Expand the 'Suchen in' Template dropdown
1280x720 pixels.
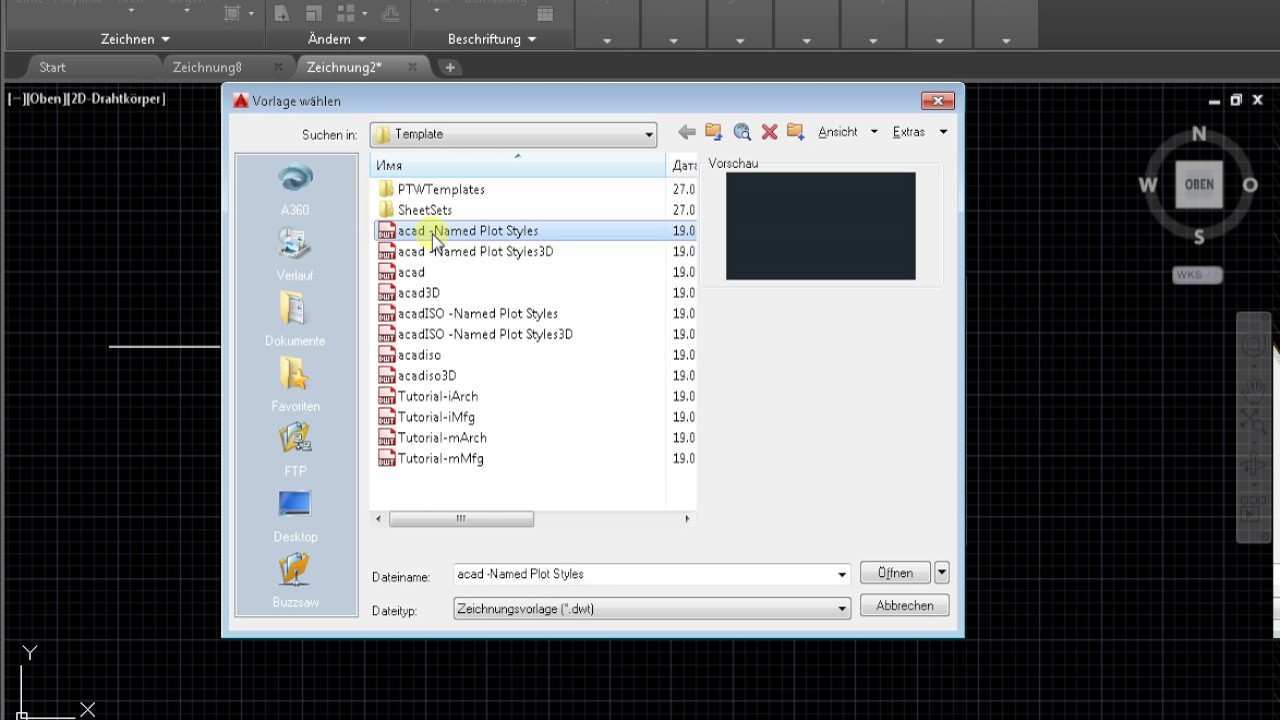tap(648, 134)
